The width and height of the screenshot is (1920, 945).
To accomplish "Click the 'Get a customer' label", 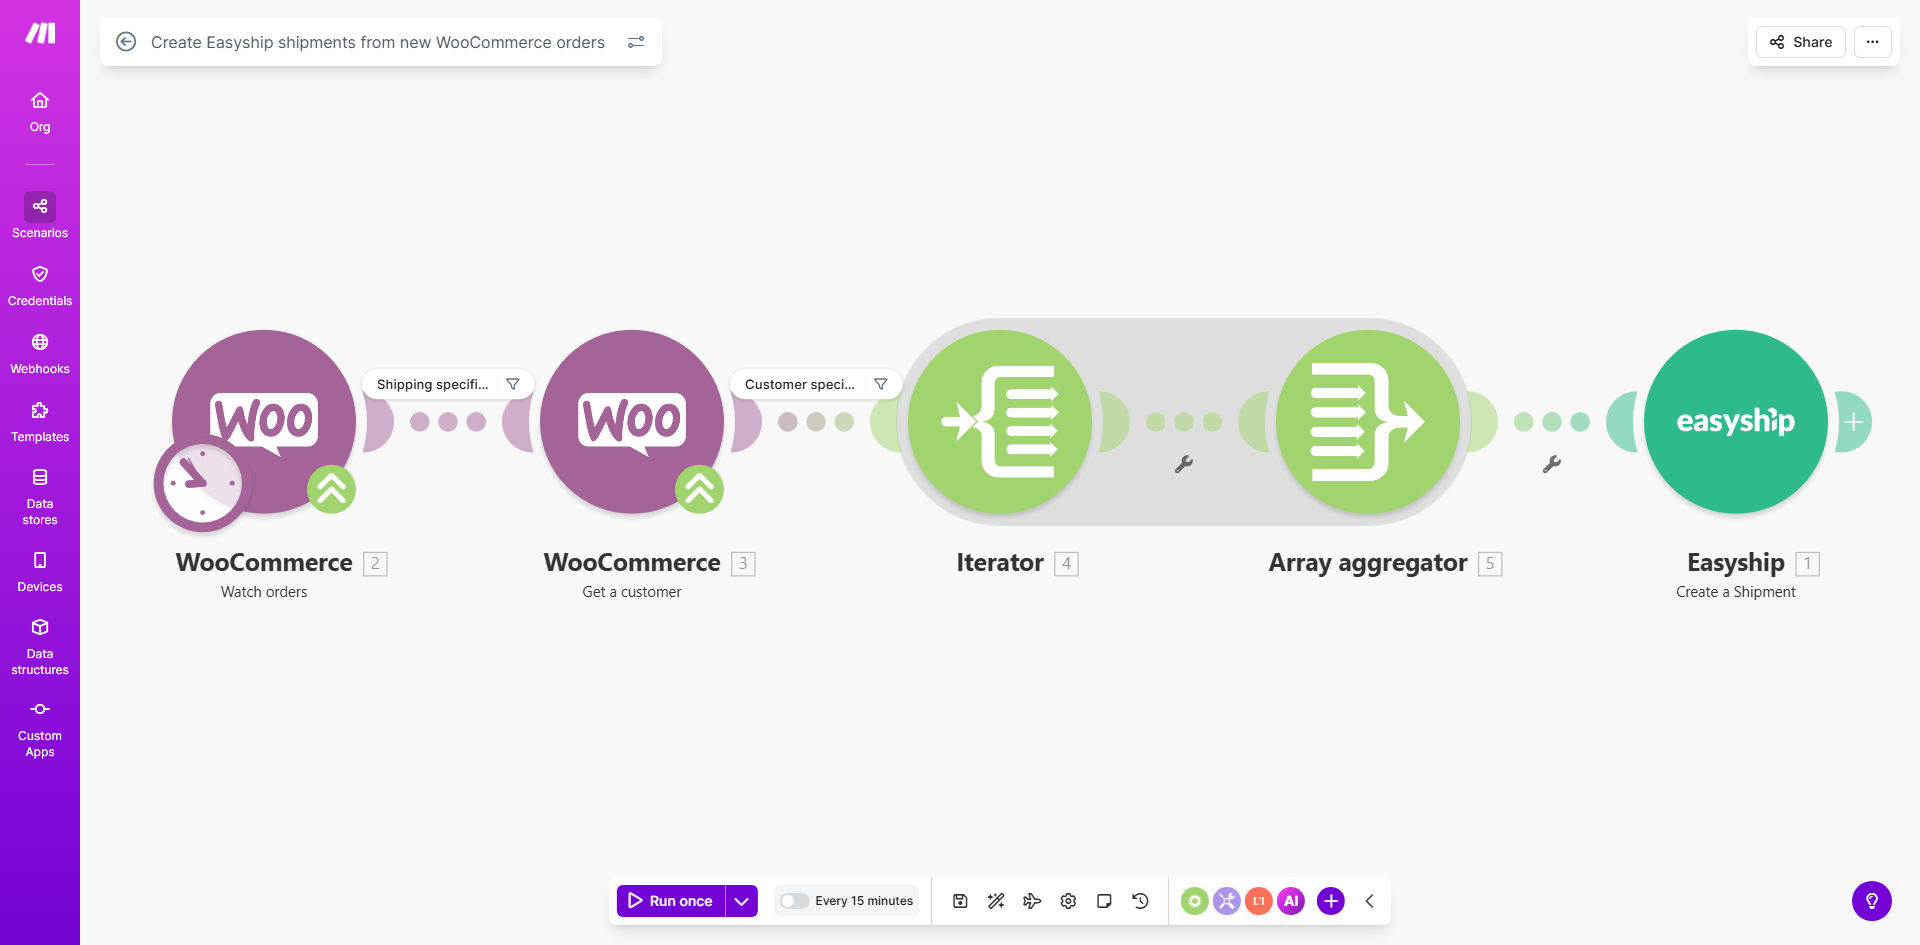I will (x=632, y=592).
